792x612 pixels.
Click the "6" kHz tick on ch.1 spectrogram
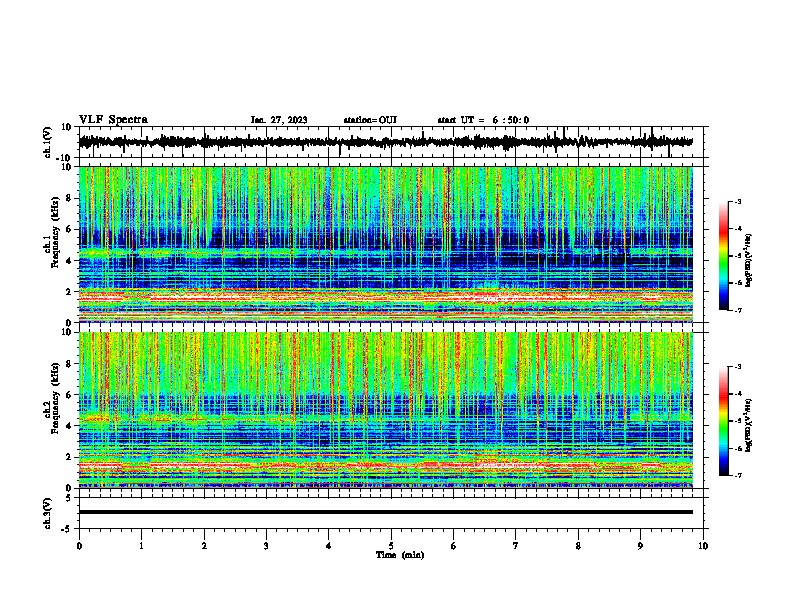(70, 230)
